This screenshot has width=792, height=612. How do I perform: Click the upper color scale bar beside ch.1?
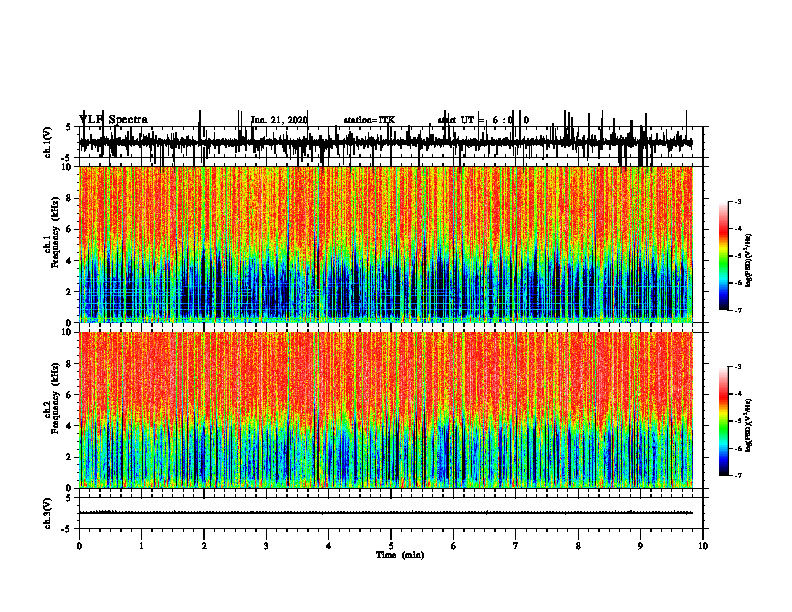tap(724, 256)
